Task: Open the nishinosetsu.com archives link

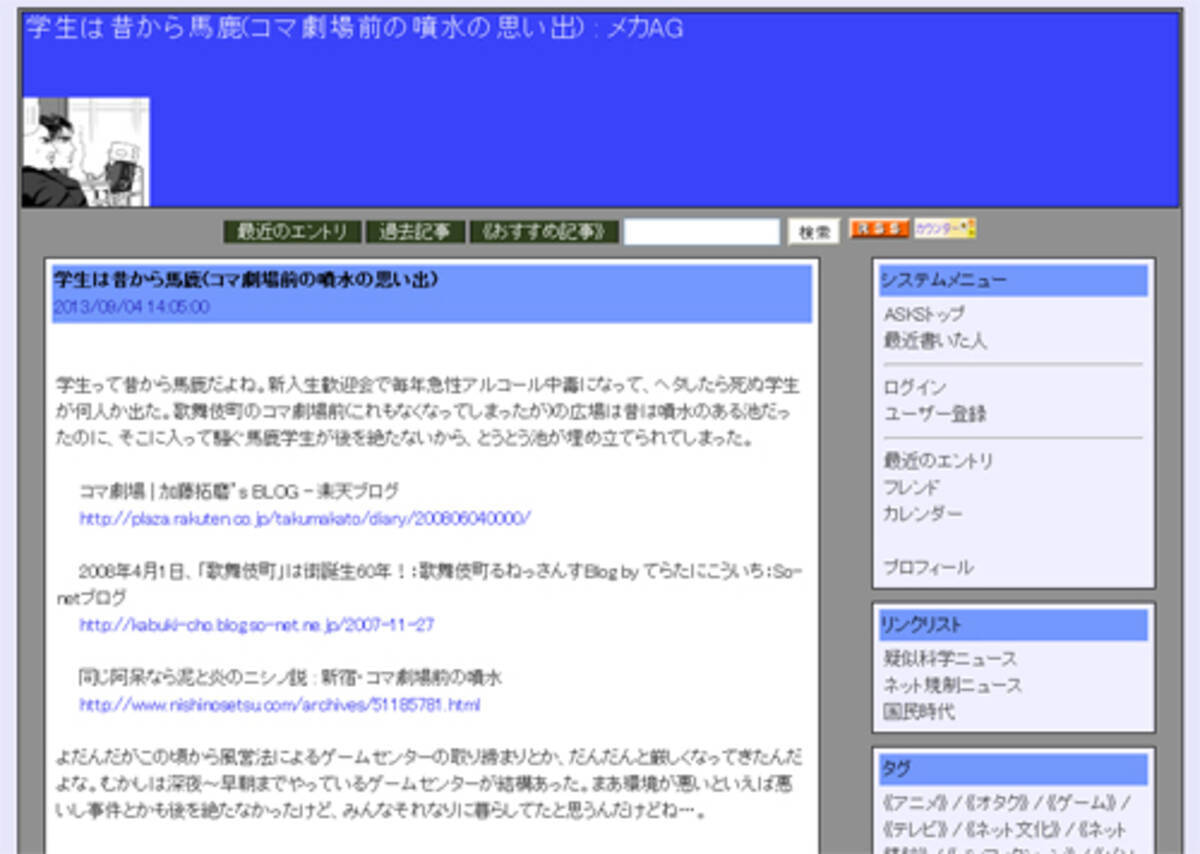Action: [x=279, y=705]
